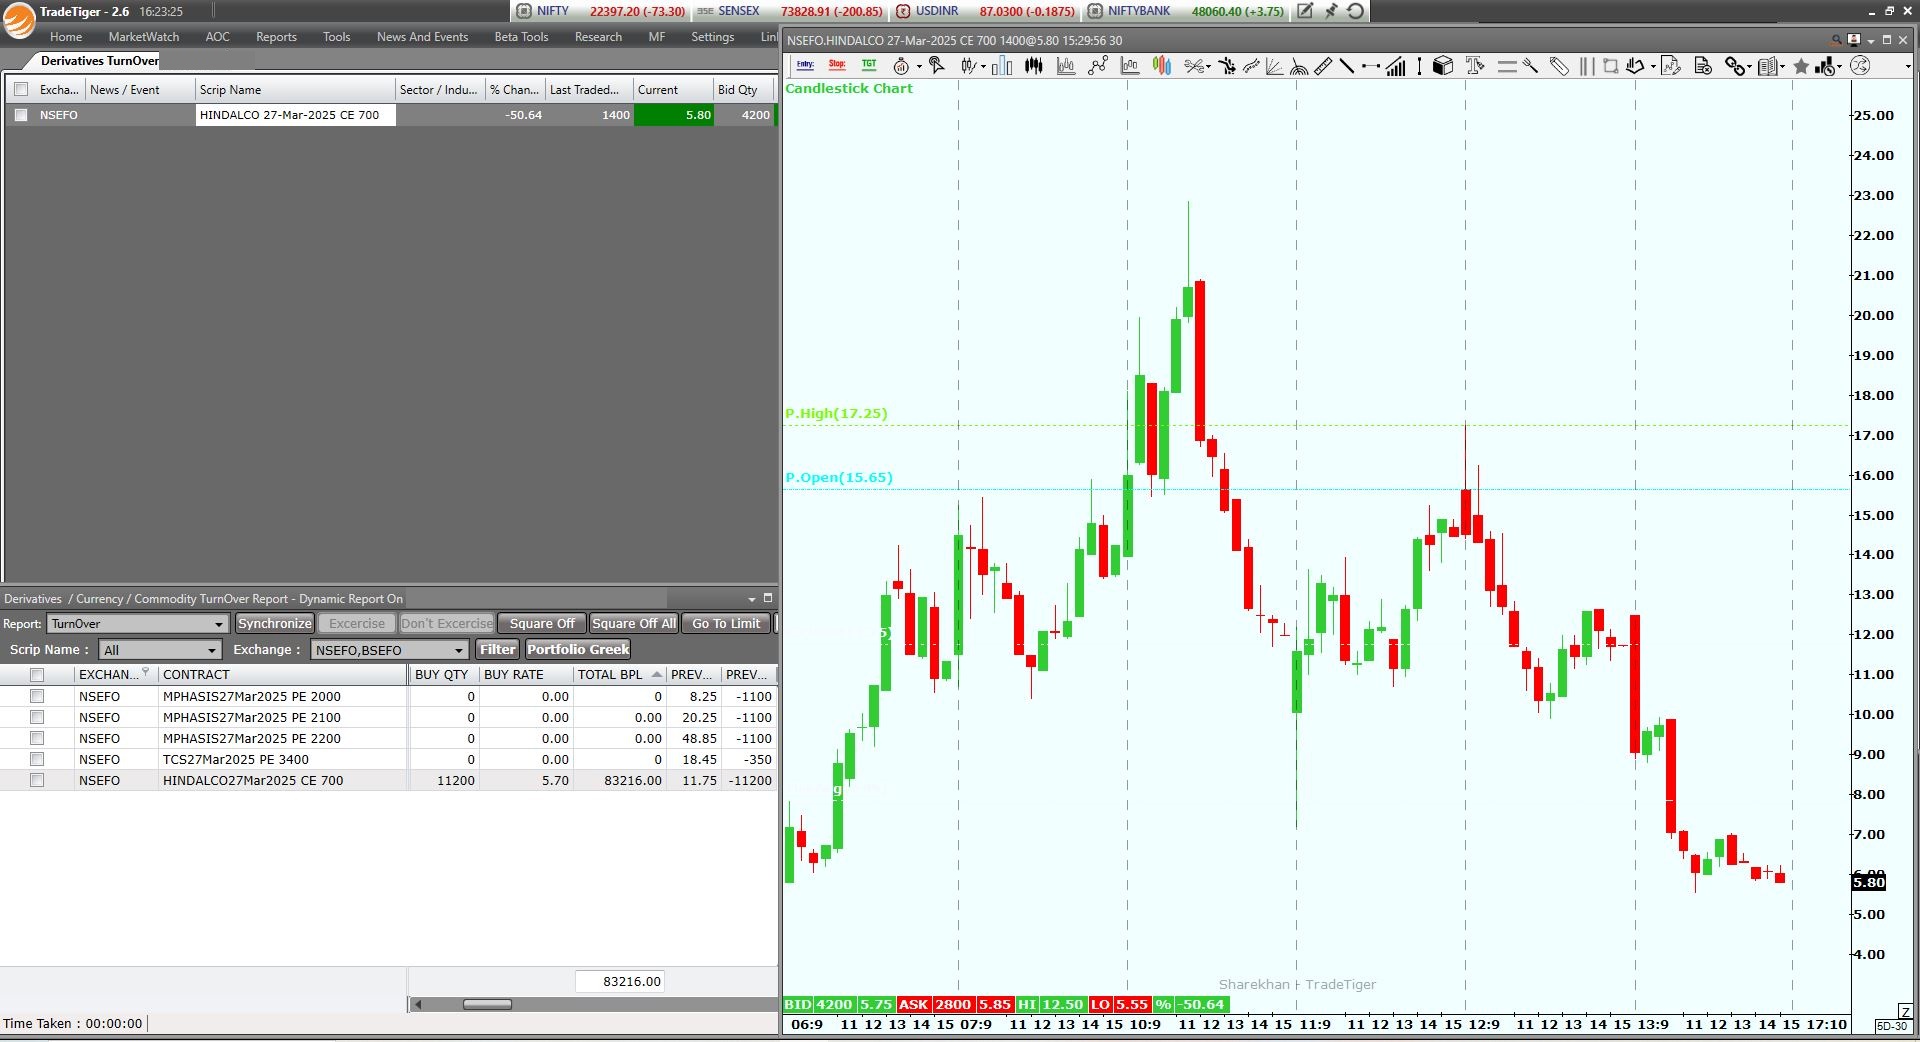Check the TCS27Mar2025 PE 3400 row checkbox
The width and height of the screenshot is (1920, 1042).
37,759
